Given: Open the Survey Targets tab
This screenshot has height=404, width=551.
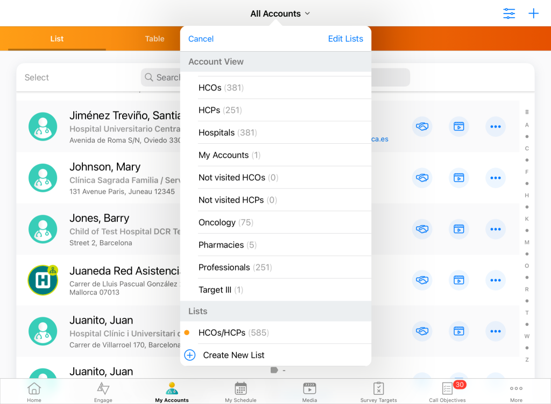Looking at the screenshot, I should 378,392.
